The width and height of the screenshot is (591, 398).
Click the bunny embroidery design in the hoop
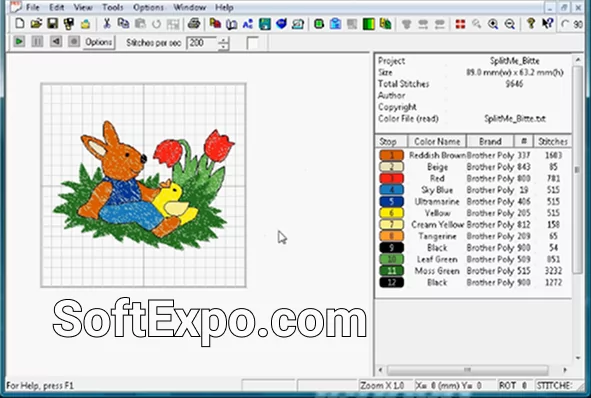144,185
